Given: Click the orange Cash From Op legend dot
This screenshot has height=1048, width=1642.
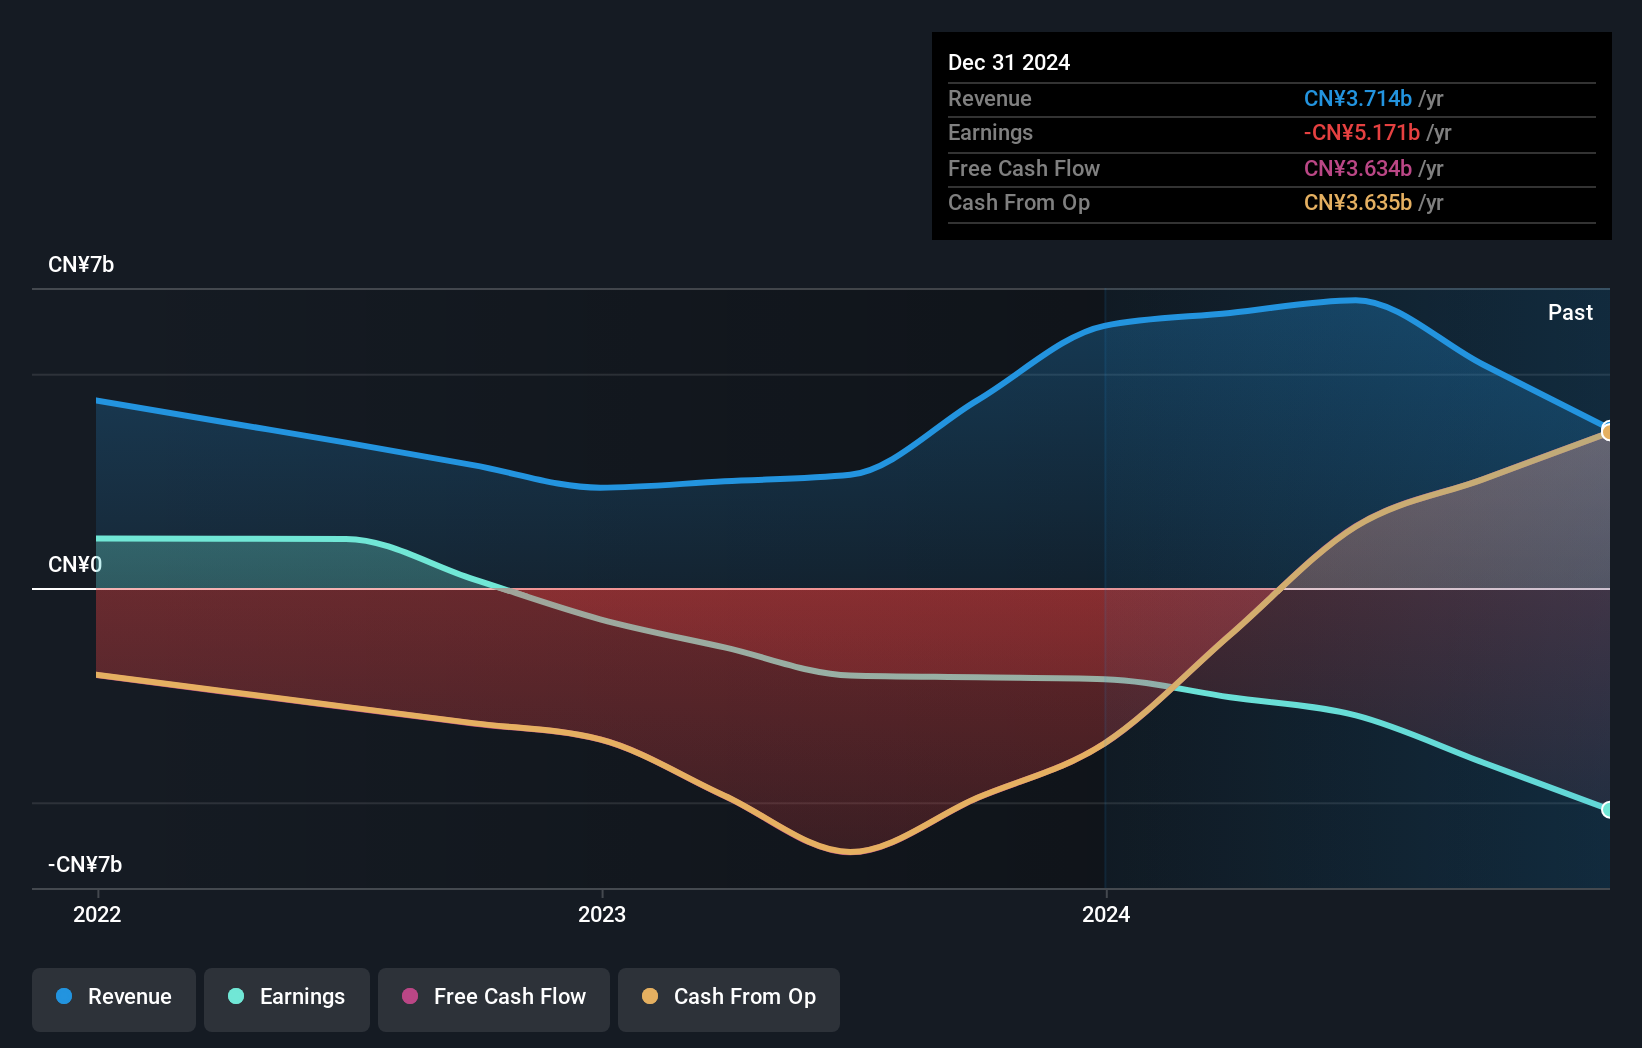Looking at the screenshot, I should tap(651, 997).
